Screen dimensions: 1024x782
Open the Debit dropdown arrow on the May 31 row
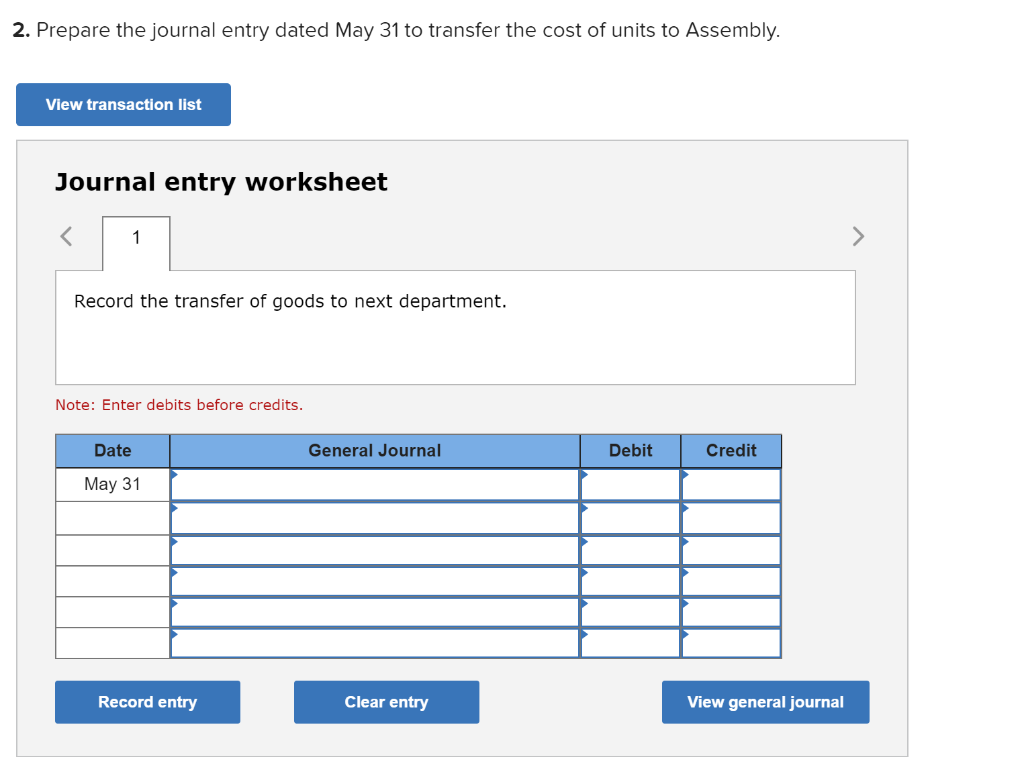click(584, 477)
